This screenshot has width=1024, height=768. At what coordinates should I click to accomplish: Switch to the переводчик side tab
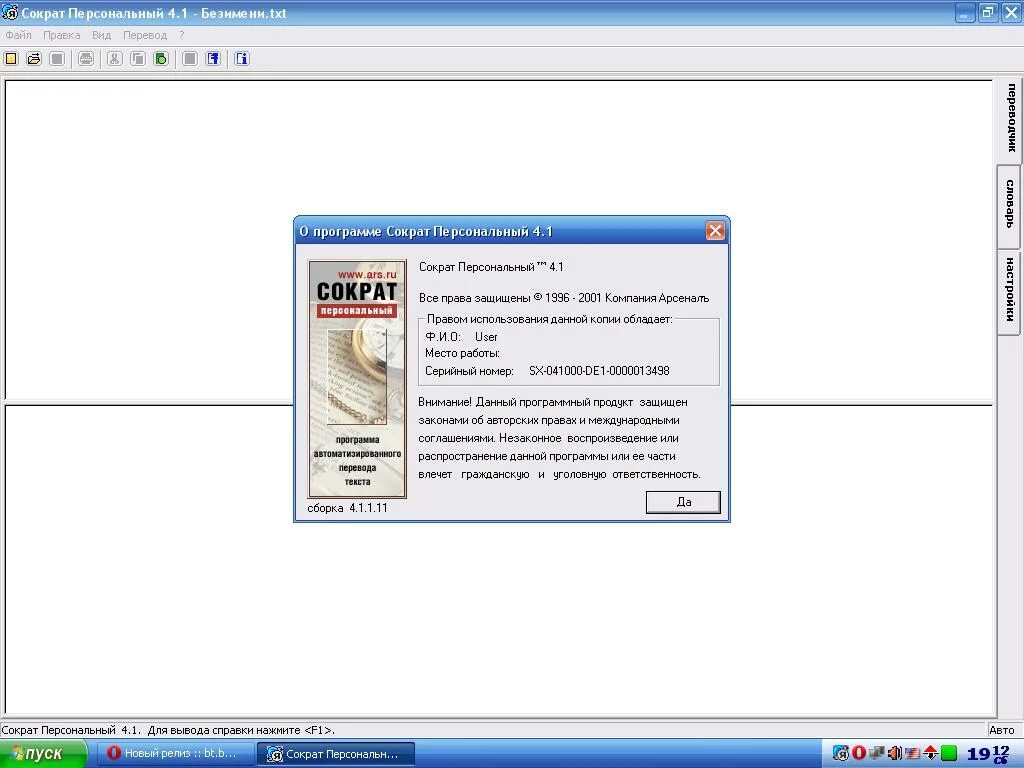coord(1010,119)
